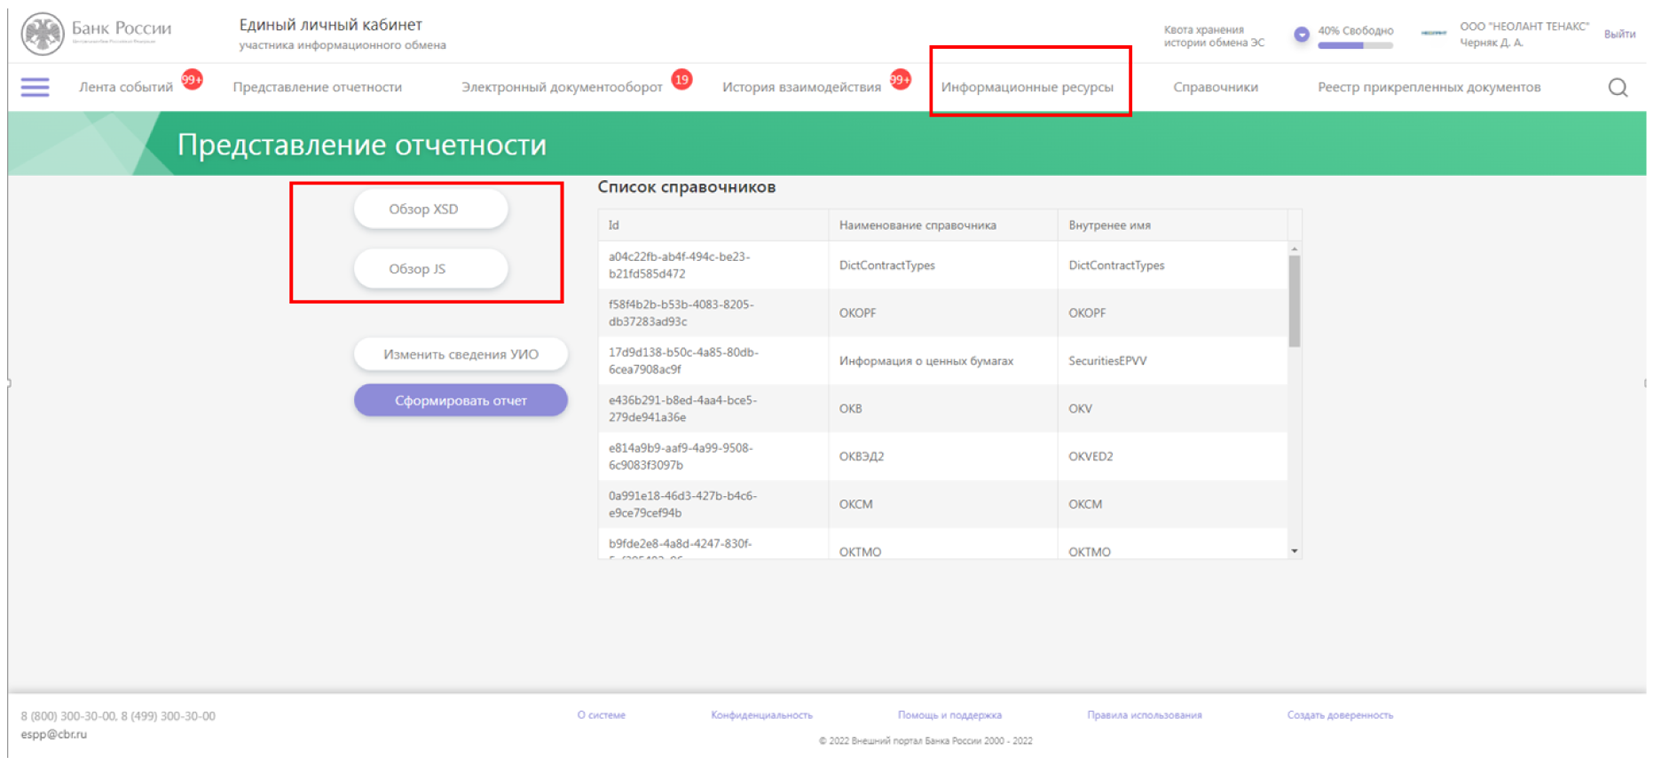Click Изменить сведения УИО button
Image resolution: width=1654 pixels, height=765 pixels.
click(460, 355)
